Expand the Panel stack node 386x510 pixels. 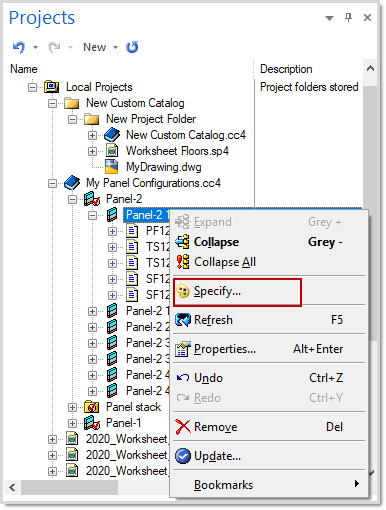(x=72, y=407)
